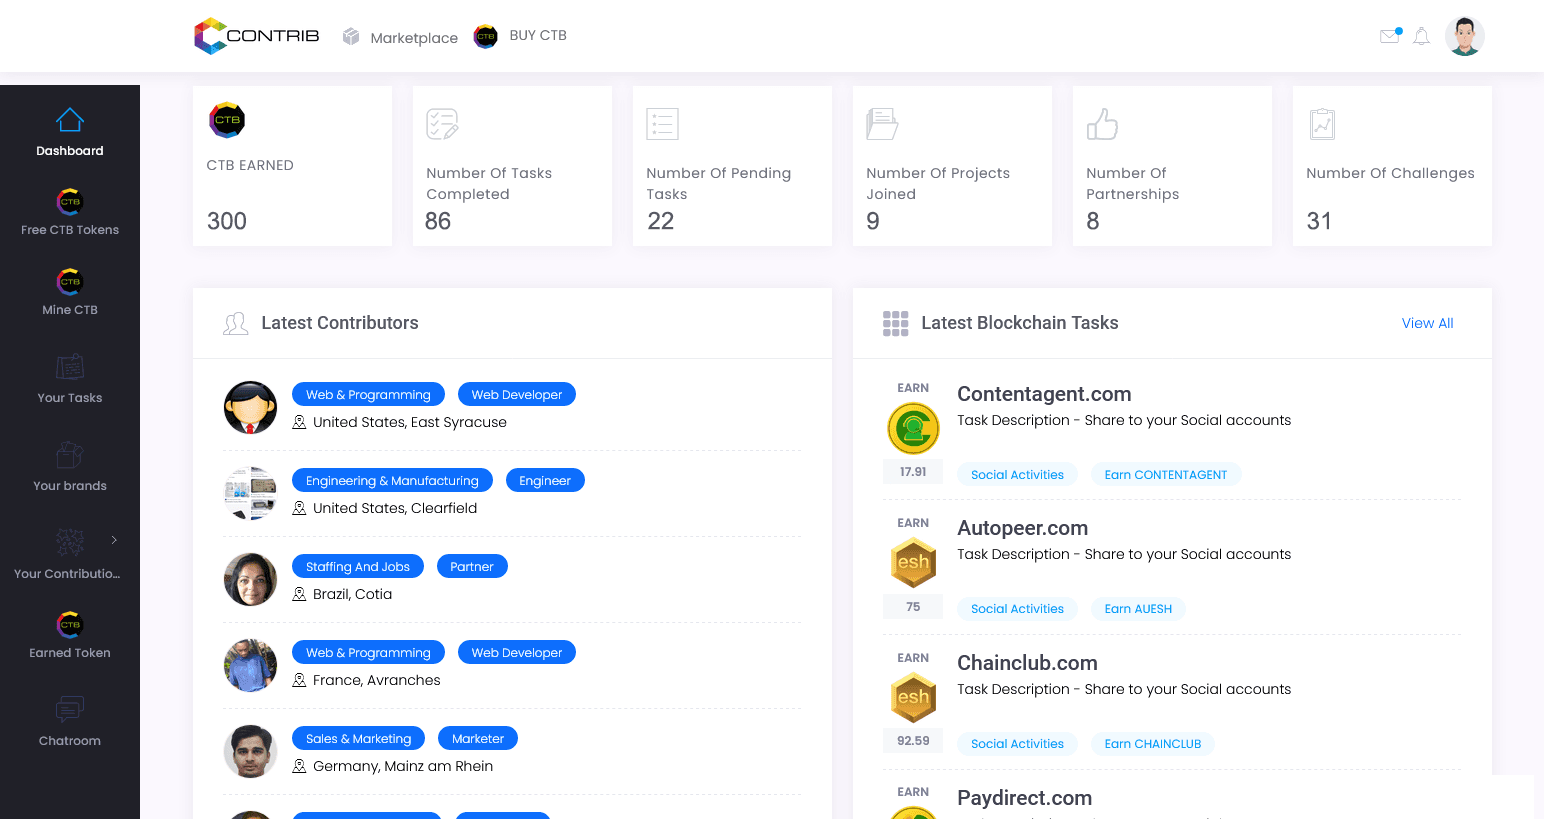Click the Partner role tag

click(472, 567)
